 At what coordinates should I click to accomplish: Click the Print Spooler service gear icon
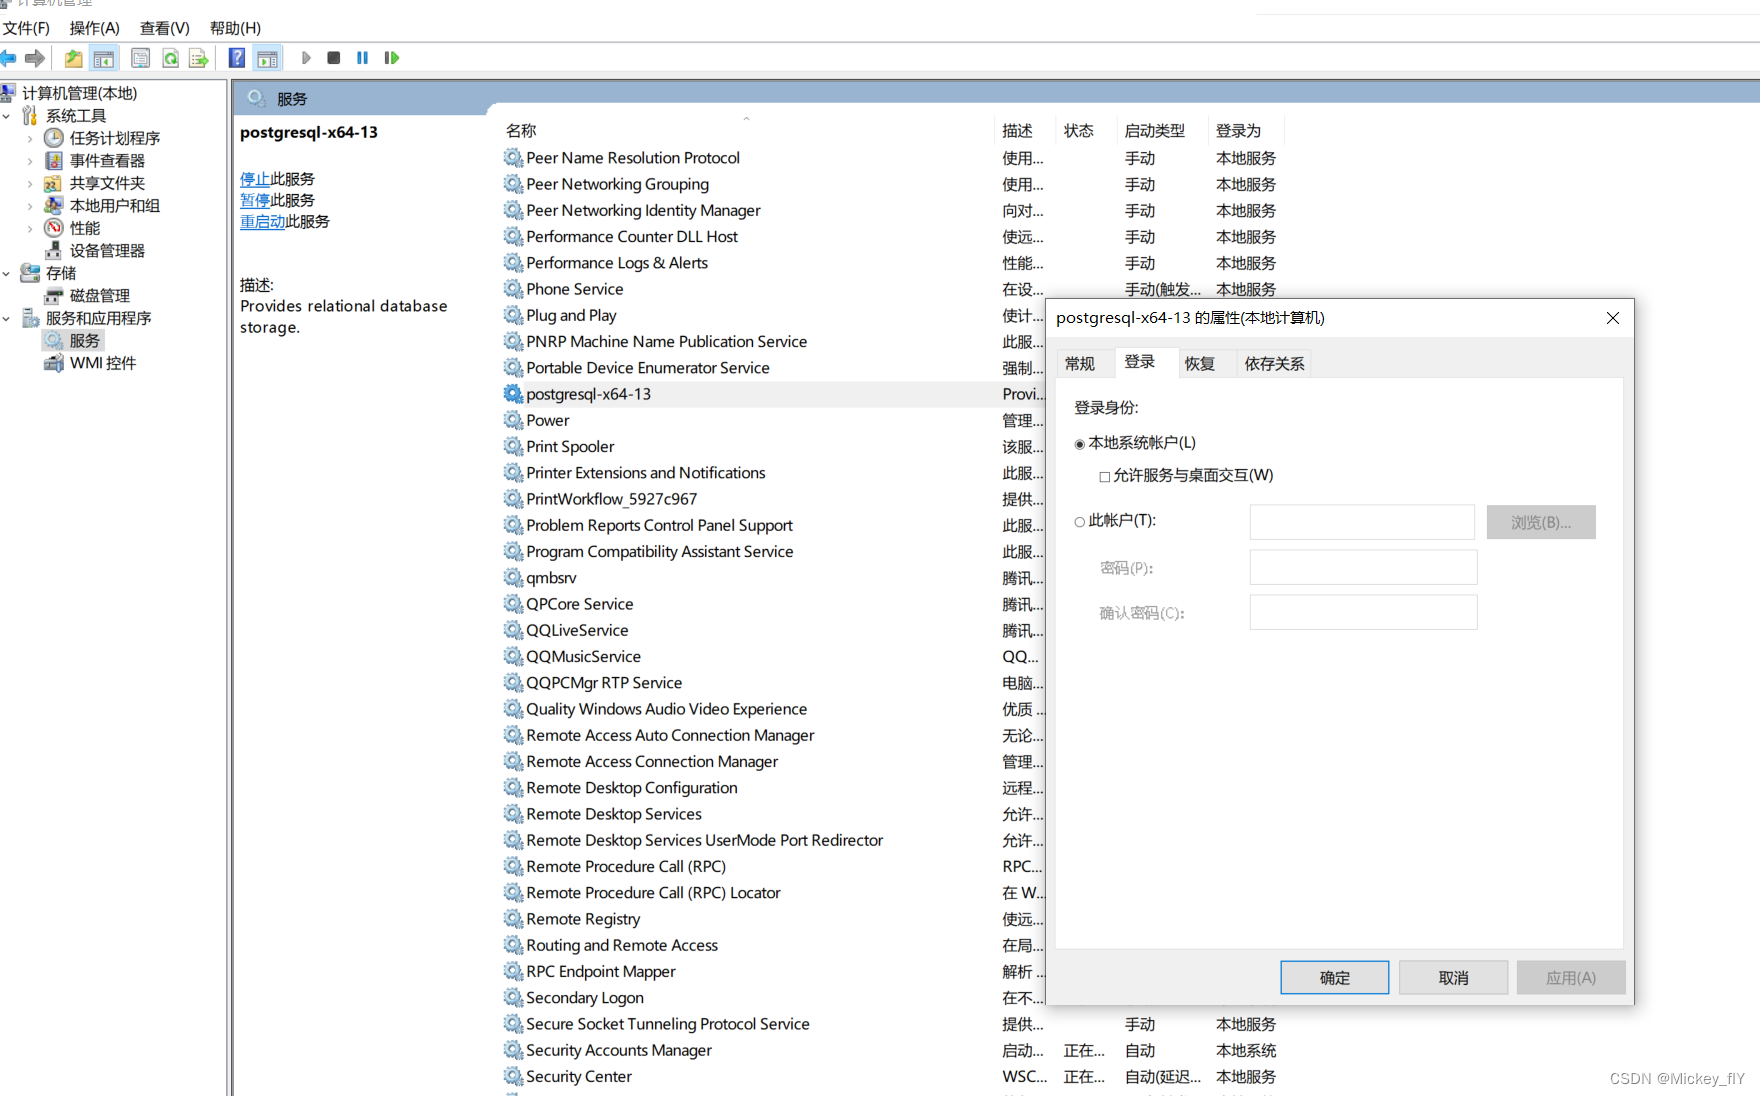pos(513,446)
